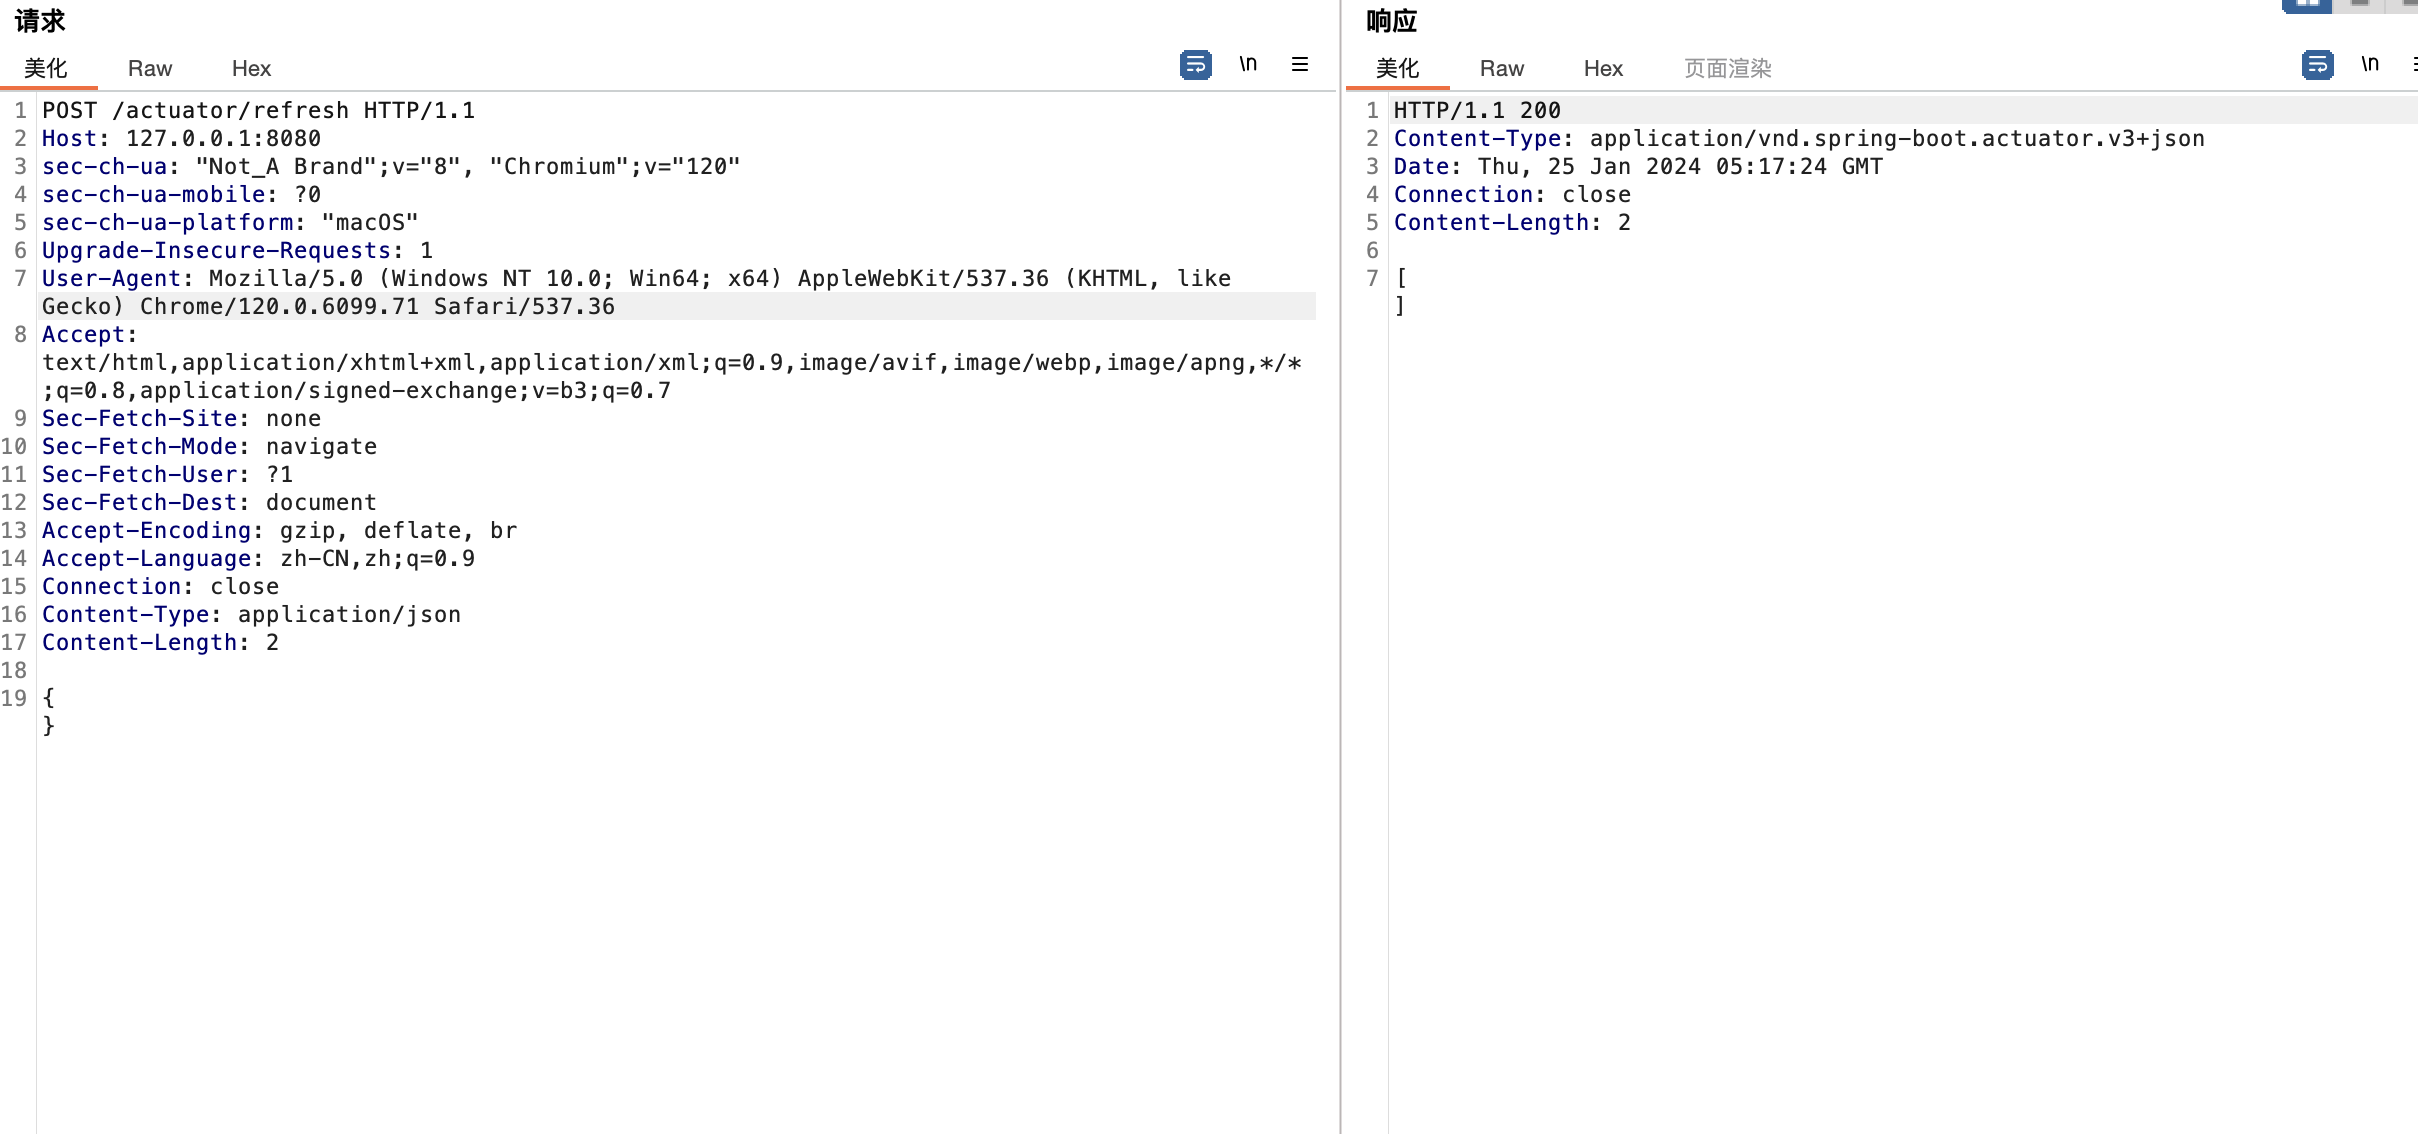Click the response Content-Type header line
Screen dimensions: 2418x1134
tap(1798, 138)
